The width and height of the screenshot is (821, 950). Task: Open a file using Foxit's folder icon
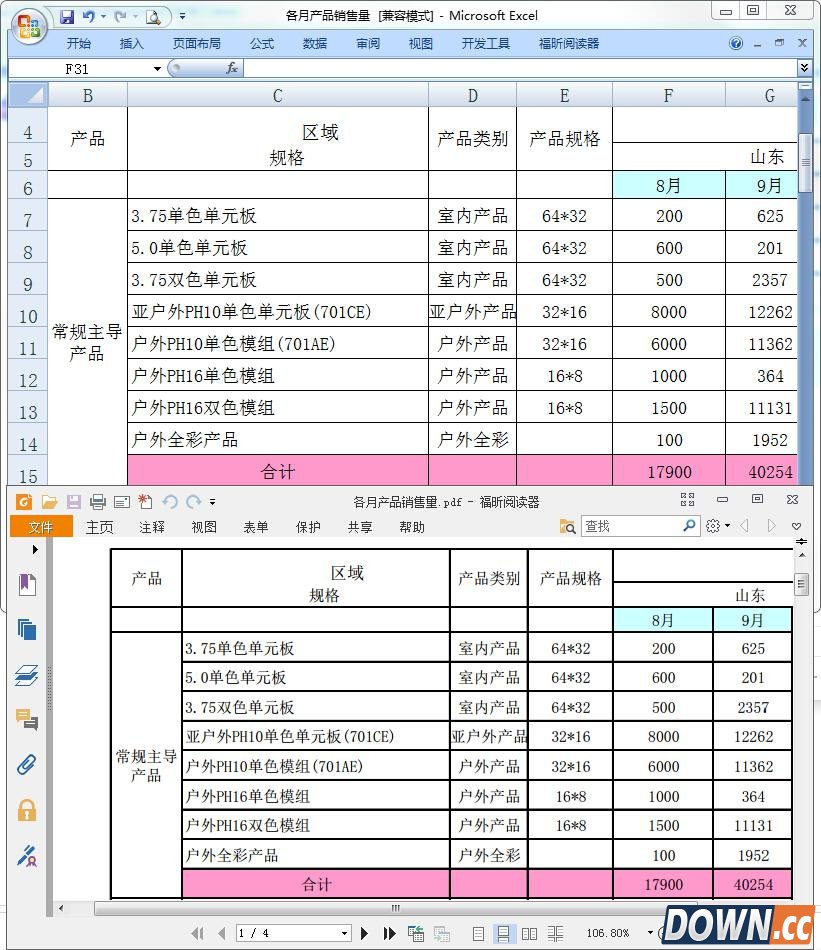[x=51, y=502]
